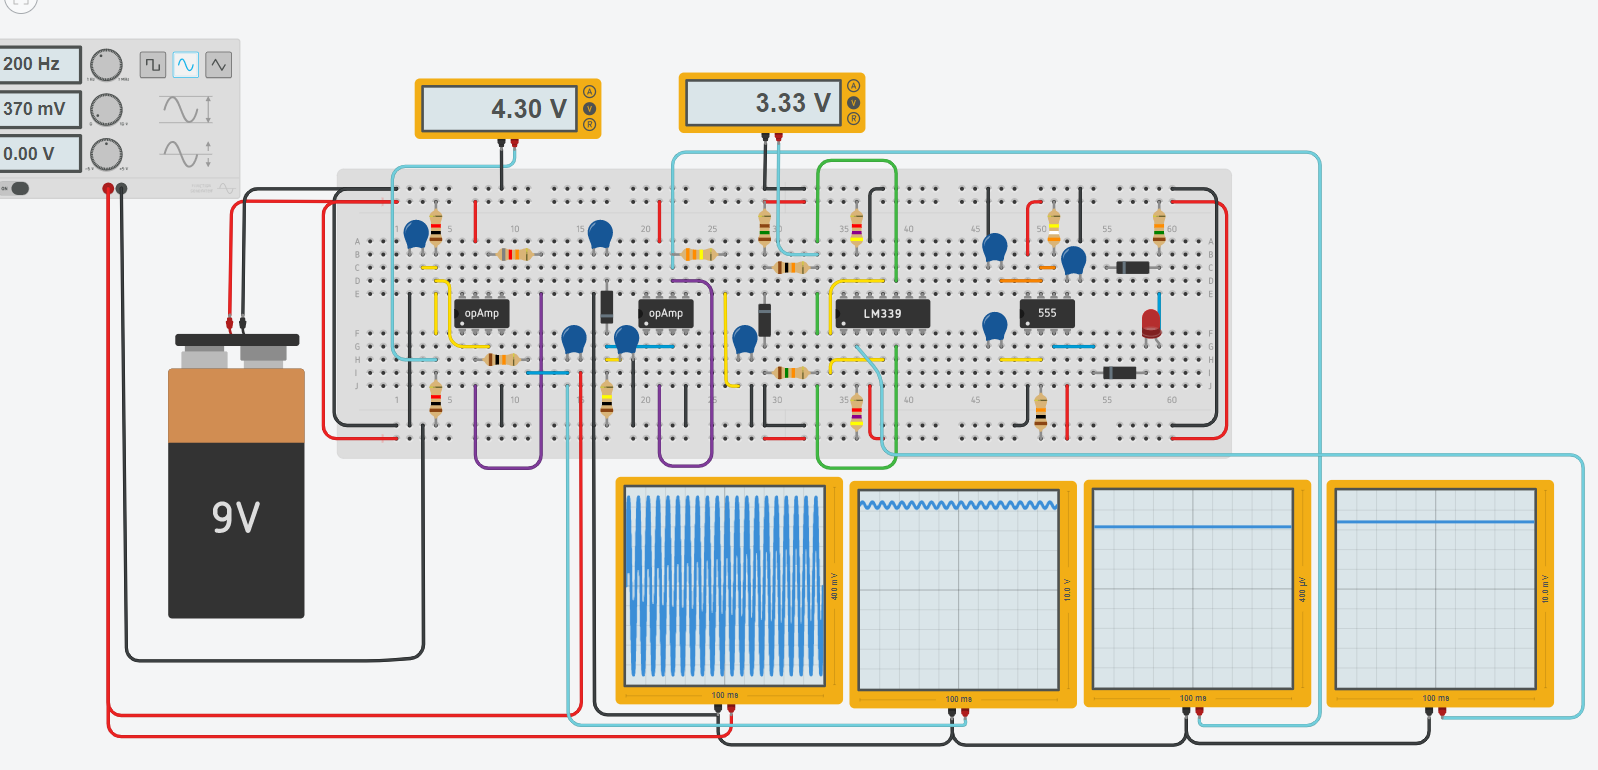Click the 200 Hz frequency display
This screenshot has width=1598, height=770.
pos(39,64)
